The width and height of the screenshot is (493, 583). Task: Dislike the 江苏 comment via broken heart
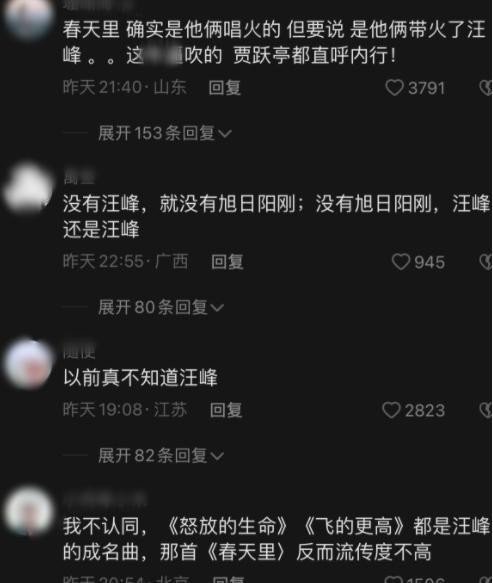(486, 410)
